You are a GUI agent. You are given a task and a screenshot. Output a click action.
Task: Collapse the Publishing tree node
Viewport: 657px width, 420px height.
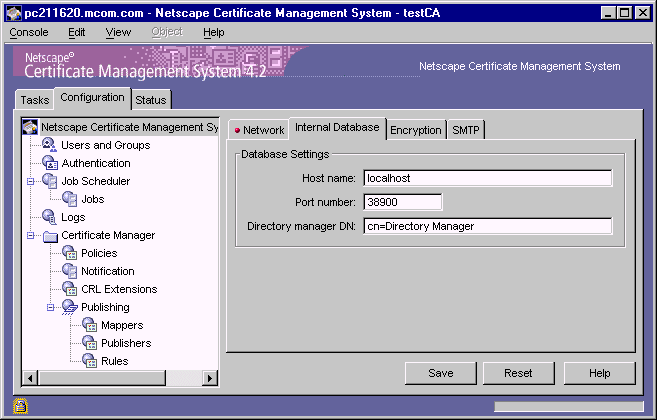51,308
